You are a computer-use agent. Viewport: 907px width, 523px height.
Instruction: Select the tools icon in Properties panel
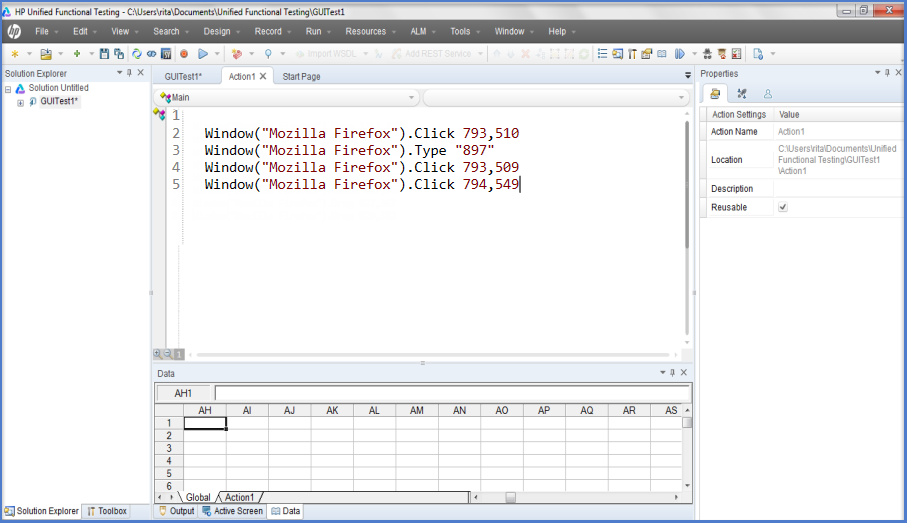(742, 94)
